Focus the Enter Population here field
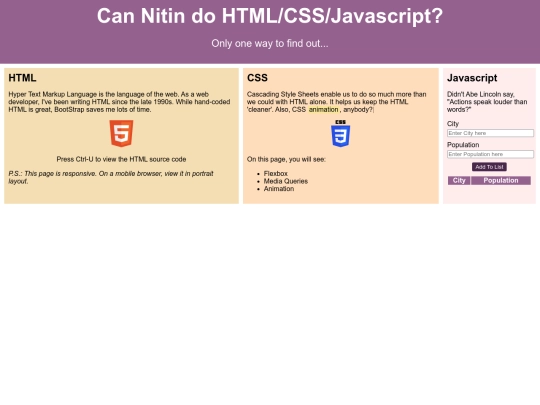 click(490, 154)
